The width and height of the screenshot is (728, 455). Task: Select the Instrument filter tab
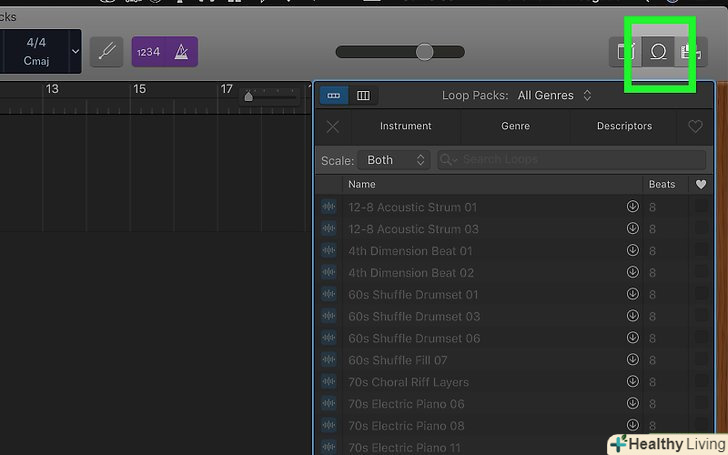(405, 127)
